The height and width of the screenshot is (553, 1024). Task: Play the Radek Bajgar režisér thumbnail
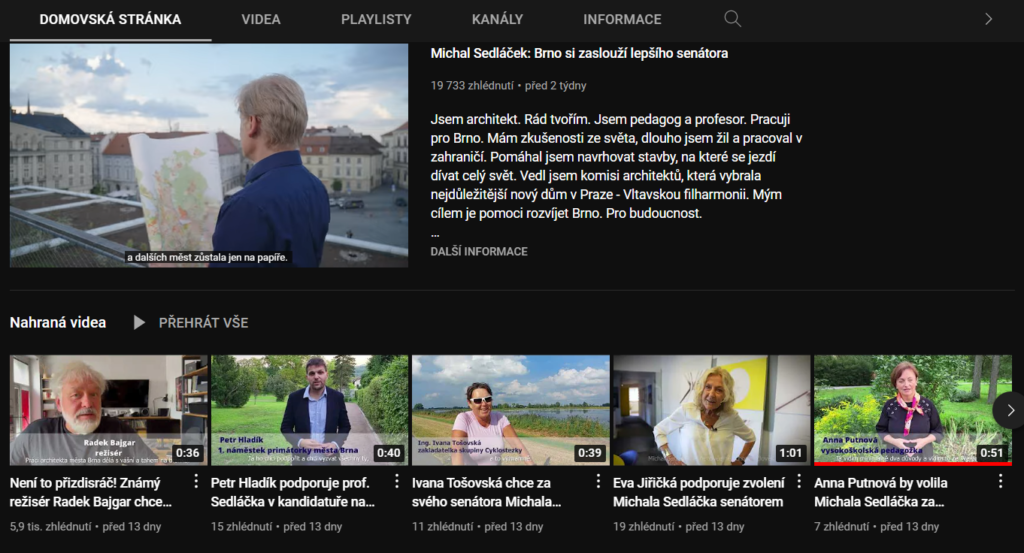tap(108, 410)
